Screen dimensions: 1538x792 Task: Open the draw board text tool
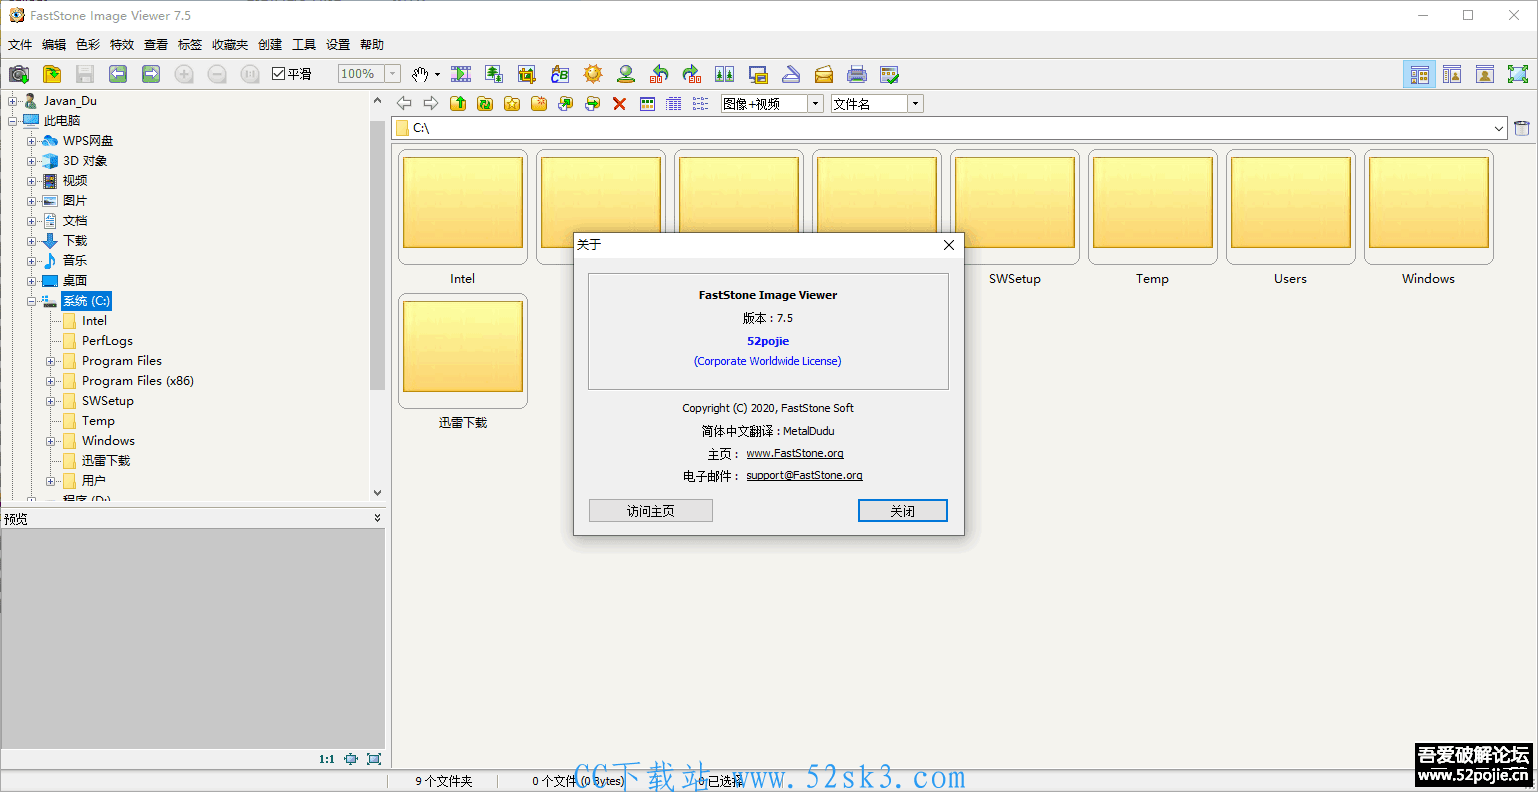click(560, 74)
